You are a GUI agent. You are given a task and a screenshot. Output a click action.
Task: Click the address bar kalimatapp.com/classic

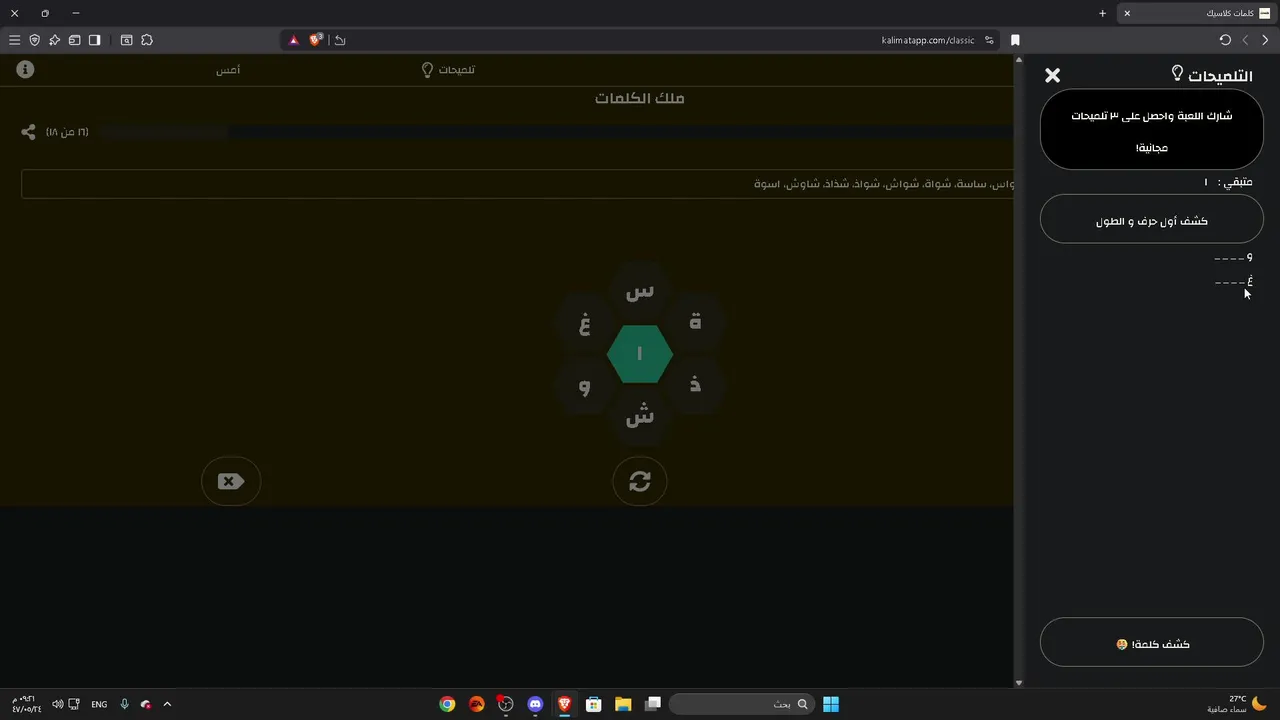(928, 40)
